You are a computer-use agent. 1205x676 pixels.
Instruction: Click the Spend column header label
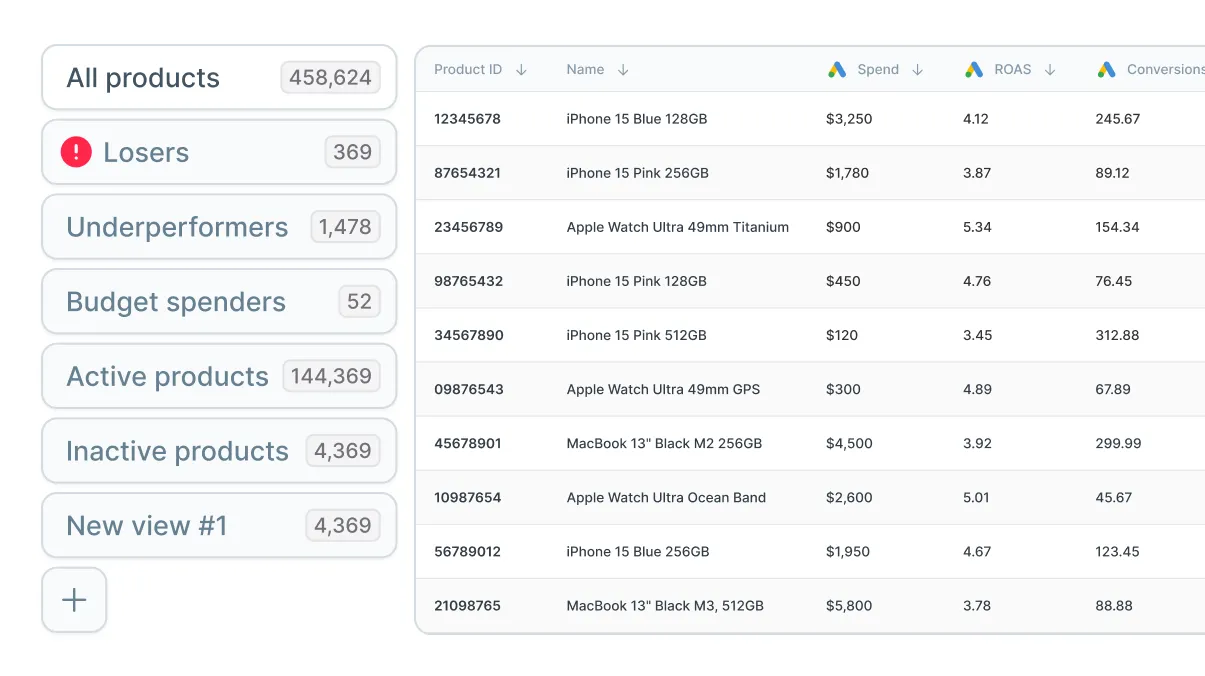878,70
